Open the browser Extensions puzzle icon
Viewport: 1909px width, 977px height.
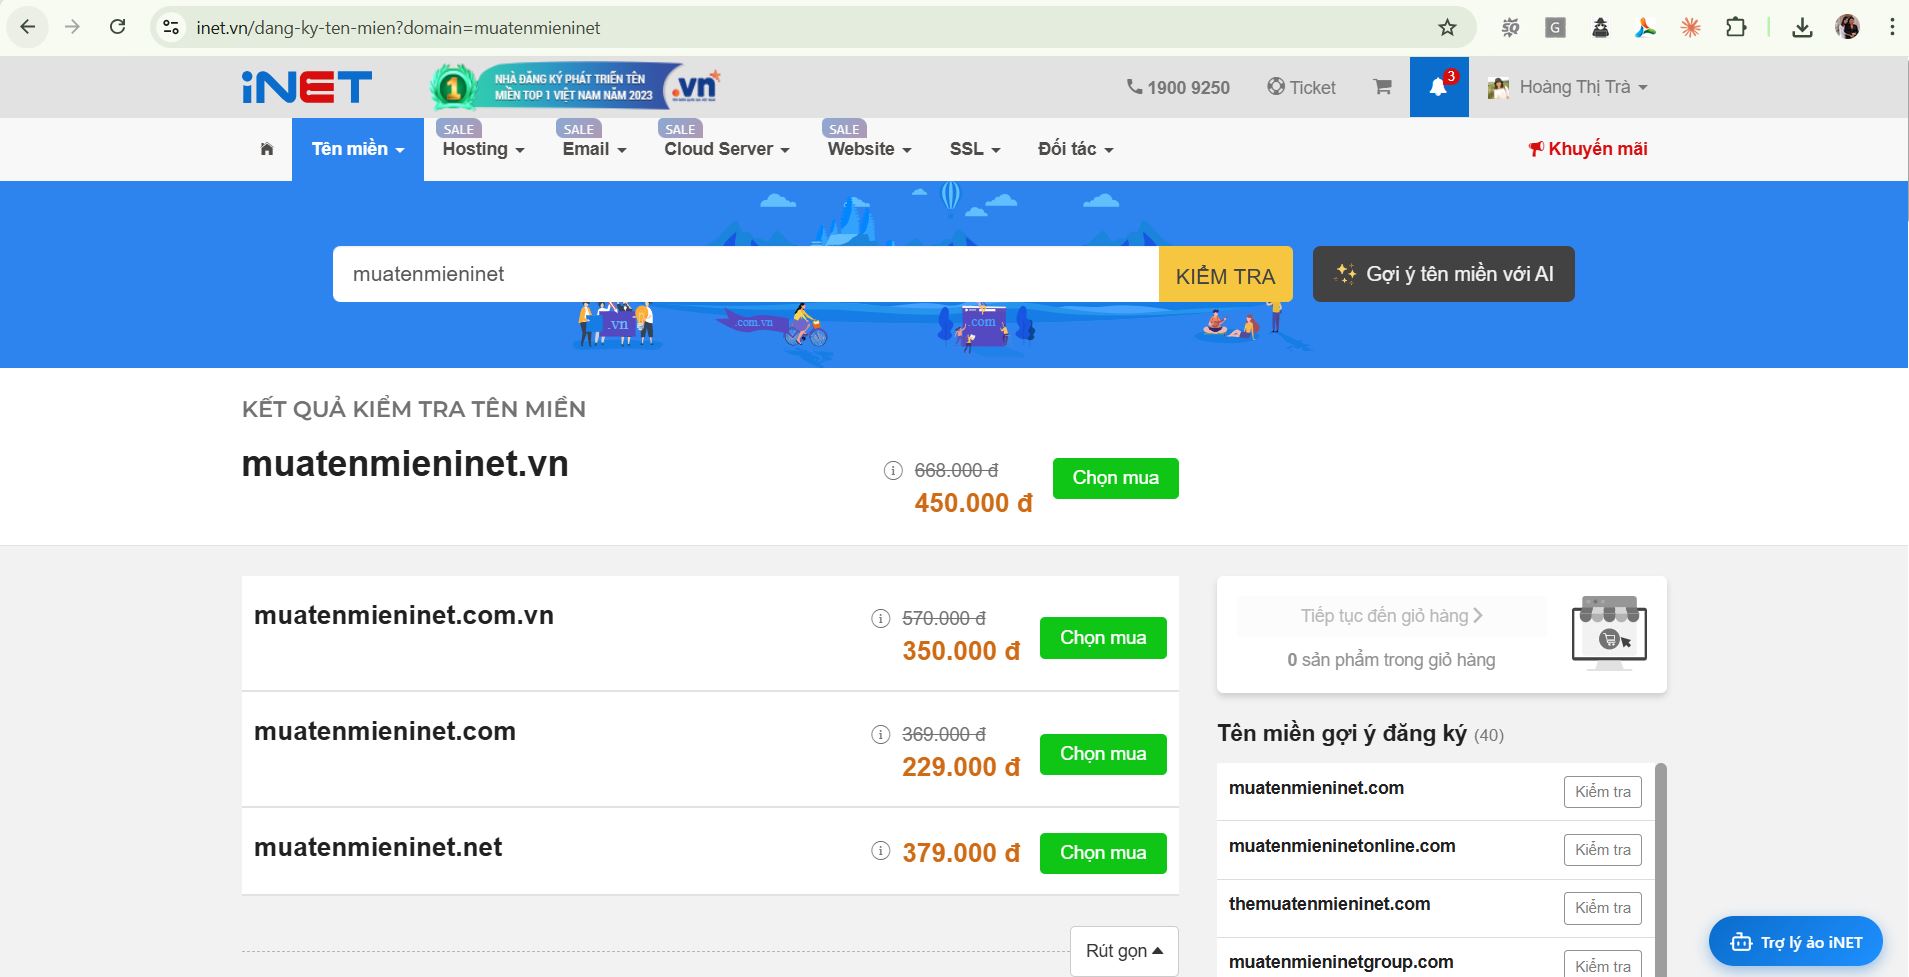[1736, 28]
